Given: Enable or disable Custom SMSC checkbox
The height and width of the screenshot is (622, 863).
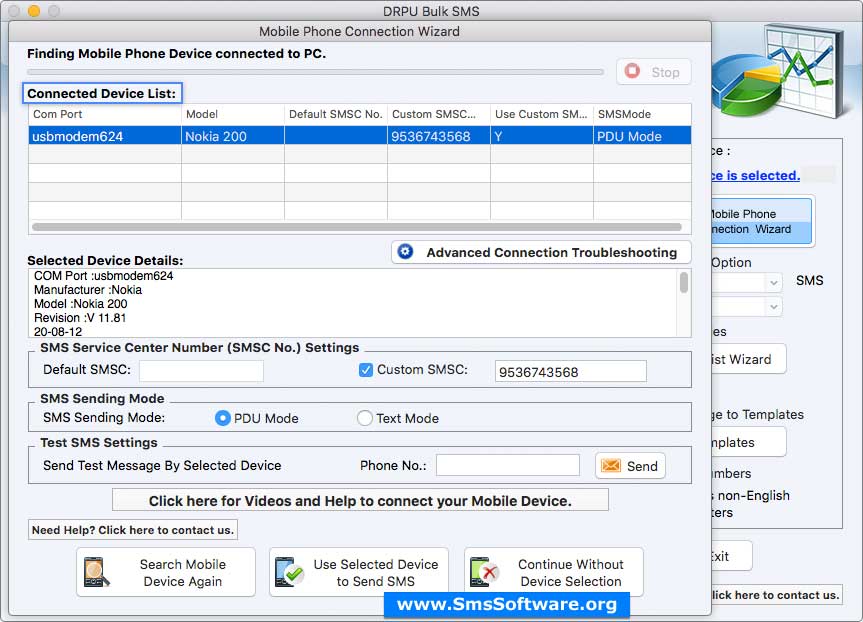Looking at the screenshot, I should click(365, 370).
